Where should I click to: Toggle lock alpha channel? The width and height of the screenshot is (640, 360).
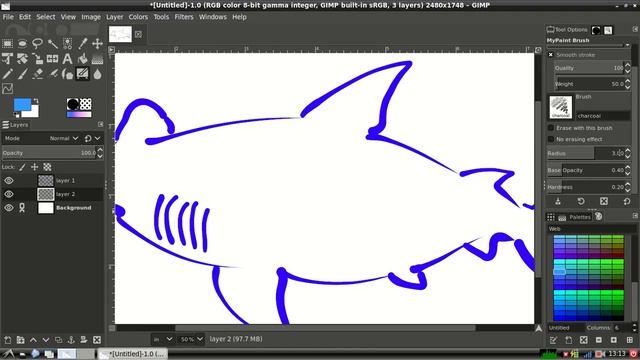pos(47,167)
